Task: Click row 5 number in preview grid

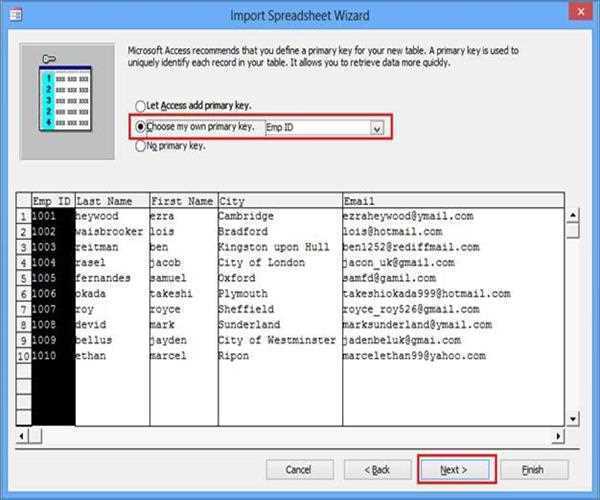Action: (22, 278)
